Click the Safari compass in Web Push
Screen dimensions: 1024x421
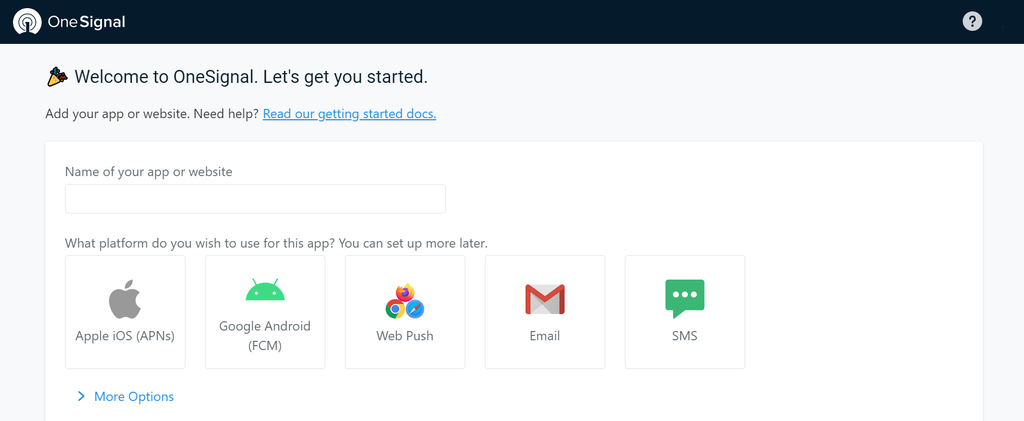point(415,309)
